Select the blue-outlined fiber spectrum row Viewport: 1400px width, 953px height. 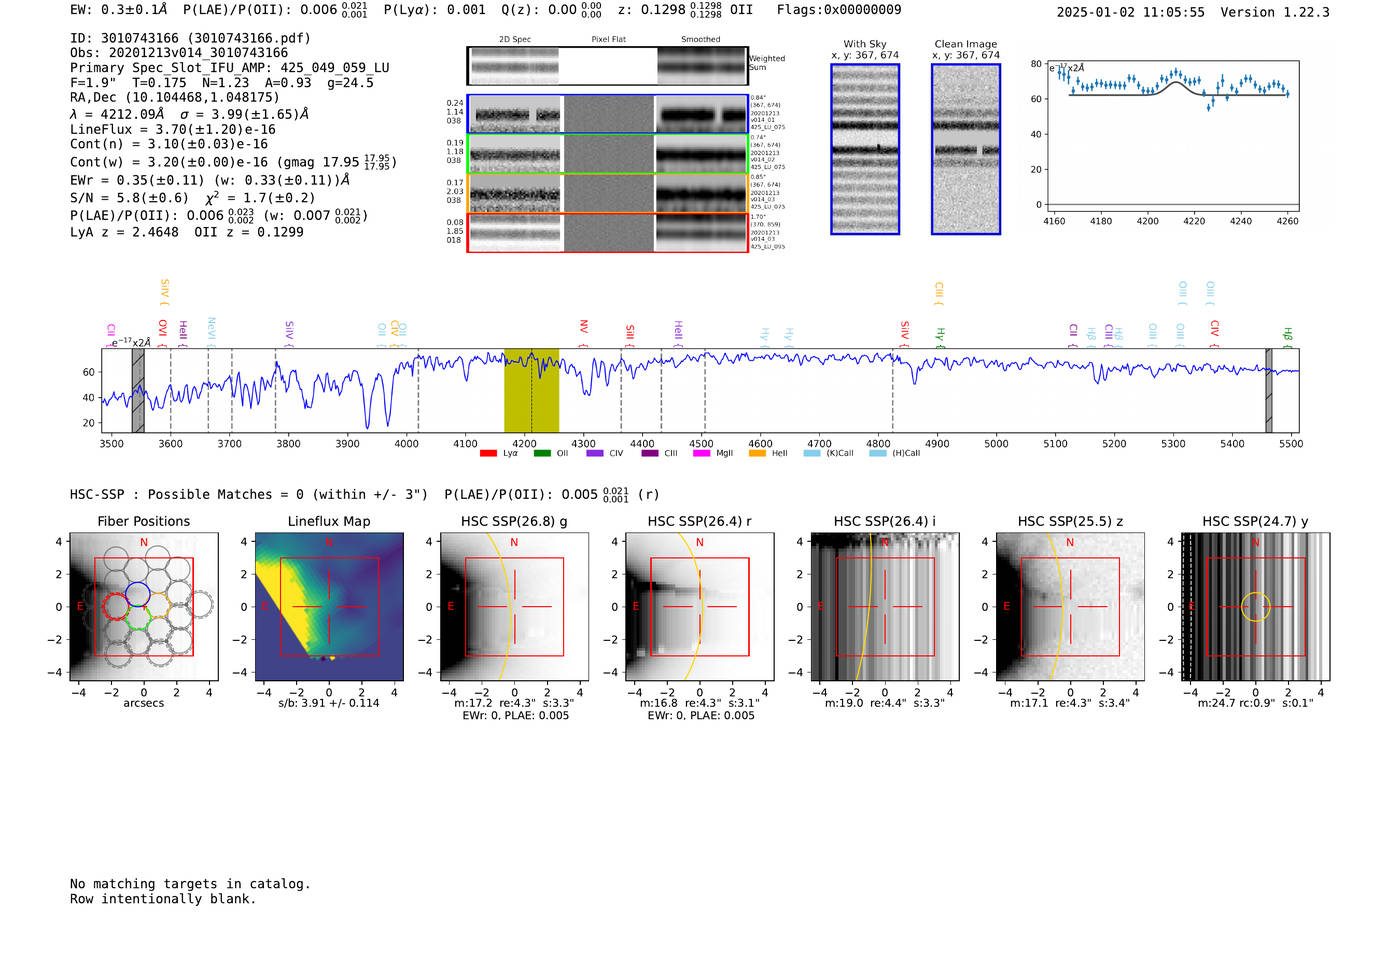click(x=607, y=114)
